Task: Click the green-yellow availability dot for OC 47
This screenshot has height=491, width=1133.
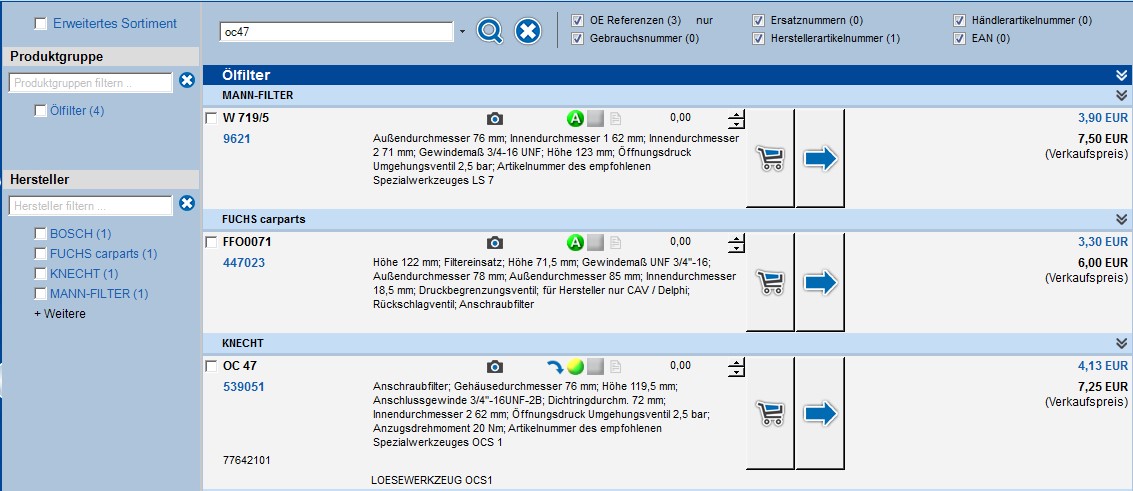Action: [575, 366]
